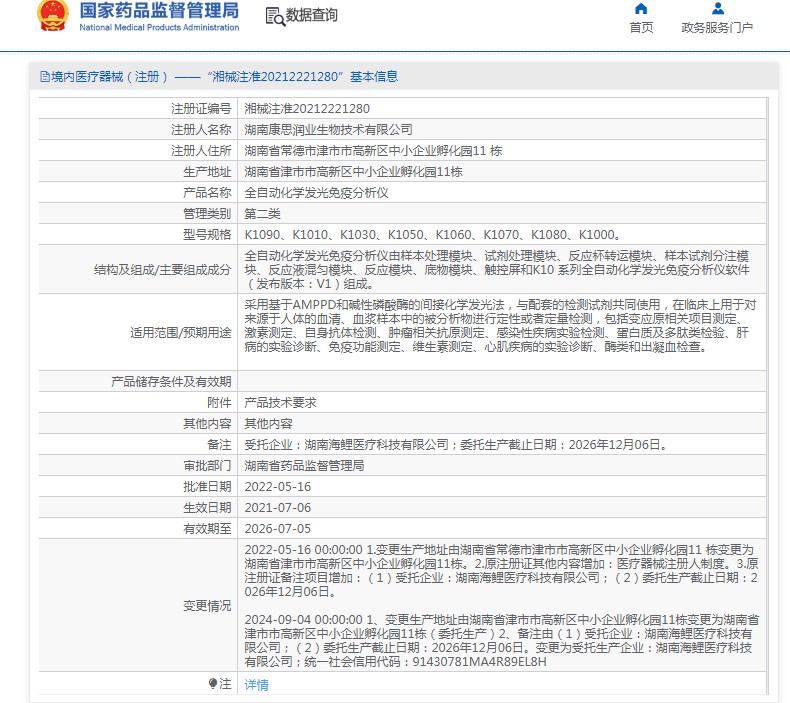Click the 数据查询 magnifier document icon
This screenshot has width=790, height=703.
[274, 16]
